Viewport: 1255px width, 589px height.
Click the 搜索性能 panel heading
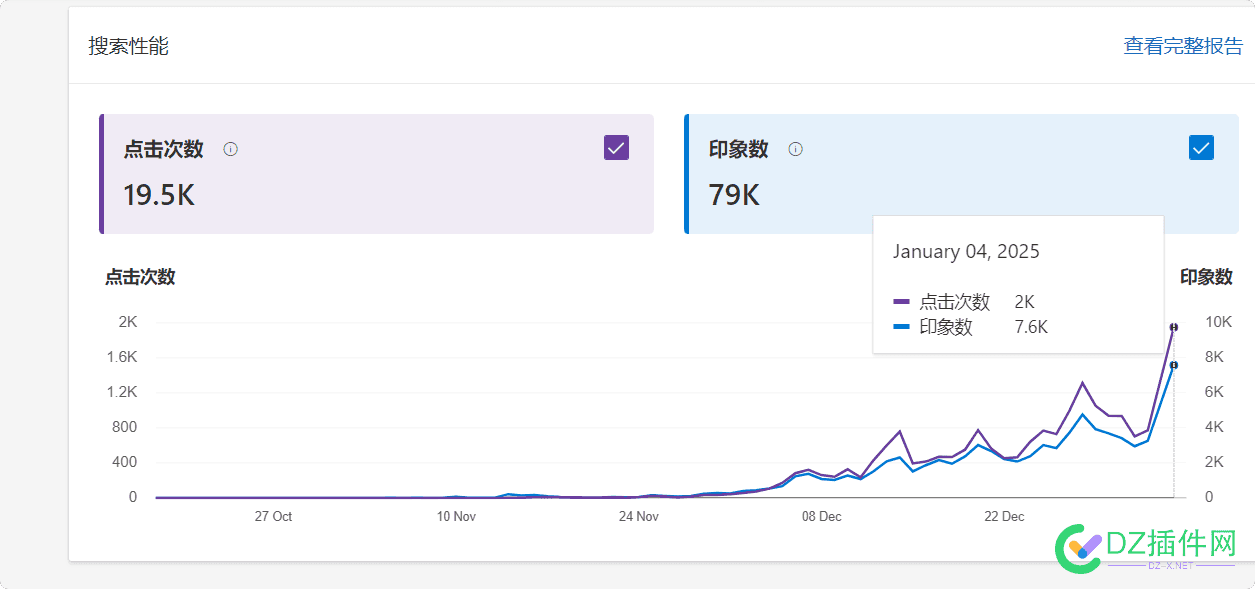(128, 46)
